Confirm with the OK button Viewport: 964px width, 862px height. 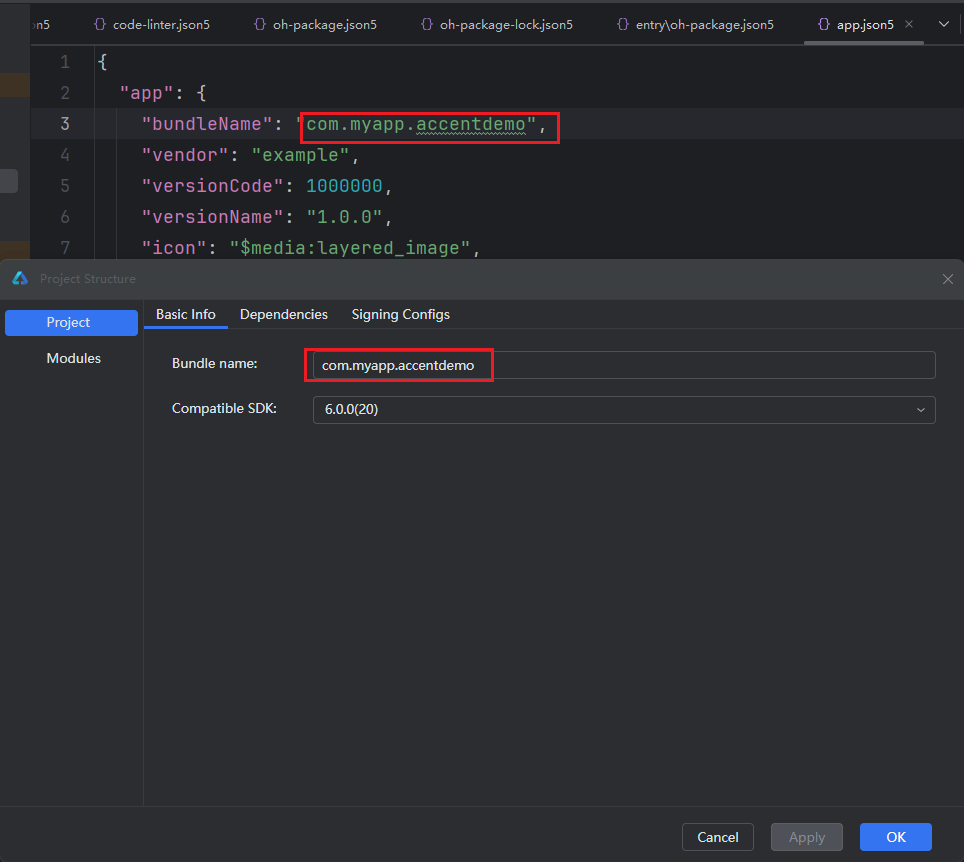[x=895, y=837]
